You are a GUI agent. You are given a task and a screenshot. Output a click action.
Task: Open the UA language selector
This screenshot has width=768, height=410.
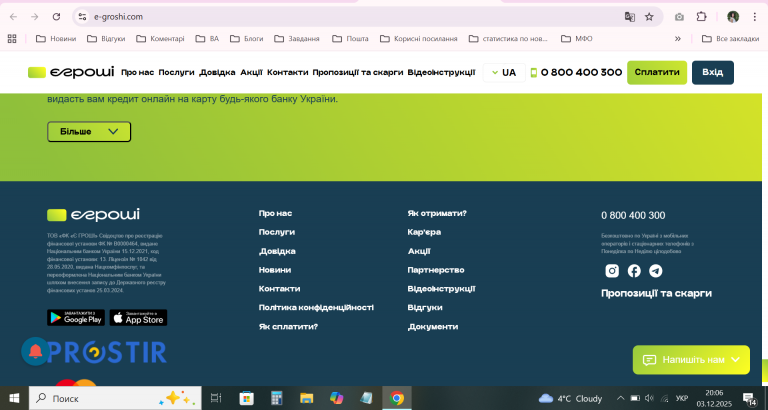tap(504, 72)
